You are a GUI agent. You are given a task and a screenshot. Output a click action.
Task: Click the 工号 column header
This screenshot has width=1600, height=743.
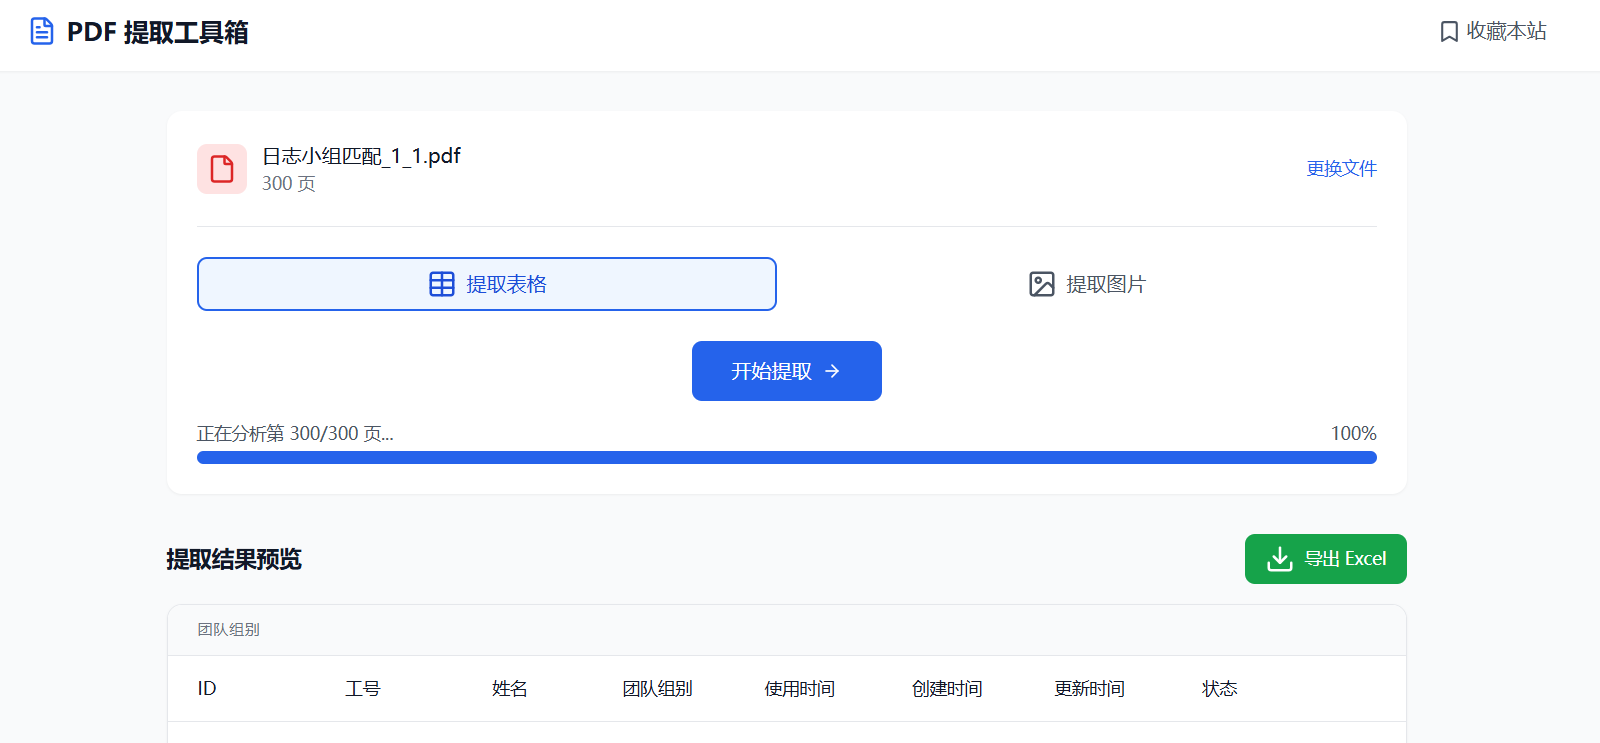363,689
